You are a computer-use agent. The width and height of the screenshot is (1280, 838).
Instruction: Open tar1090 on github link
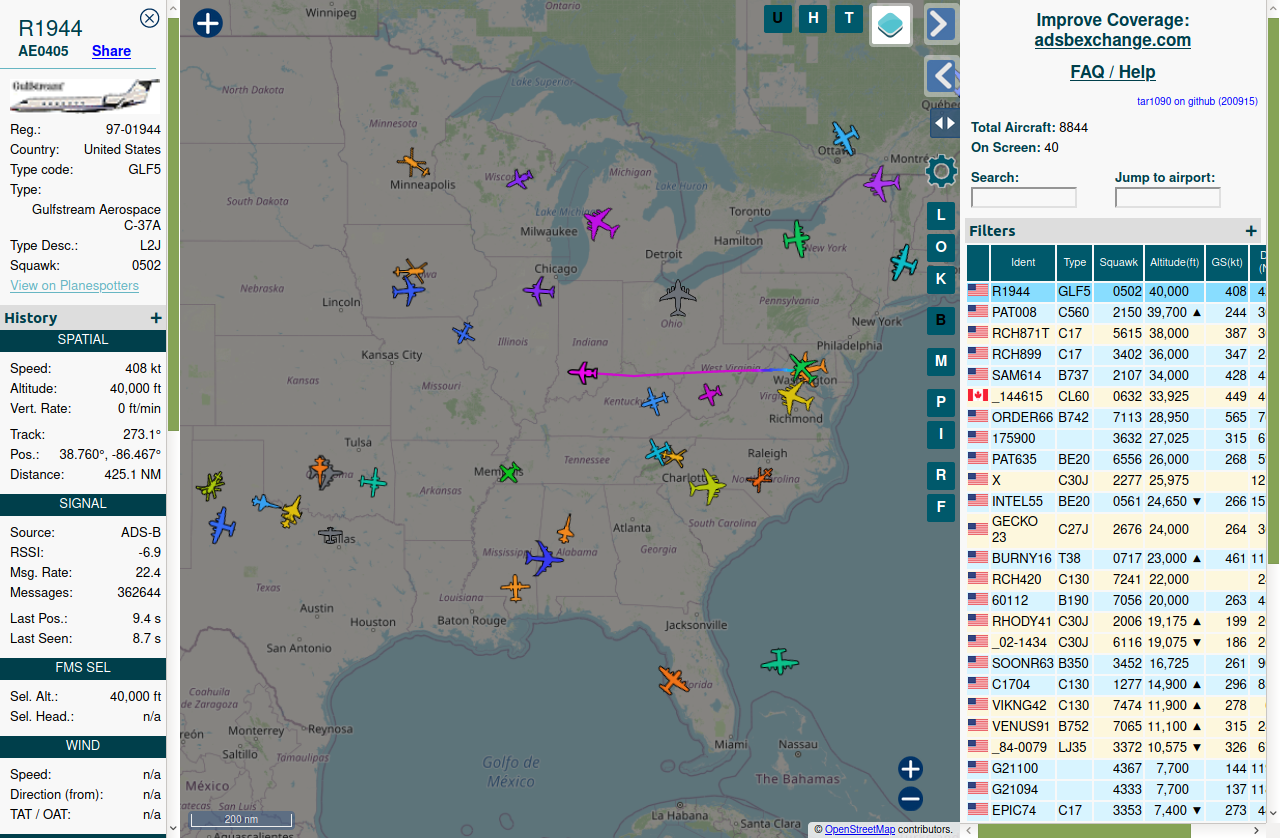coord(1197,101)
